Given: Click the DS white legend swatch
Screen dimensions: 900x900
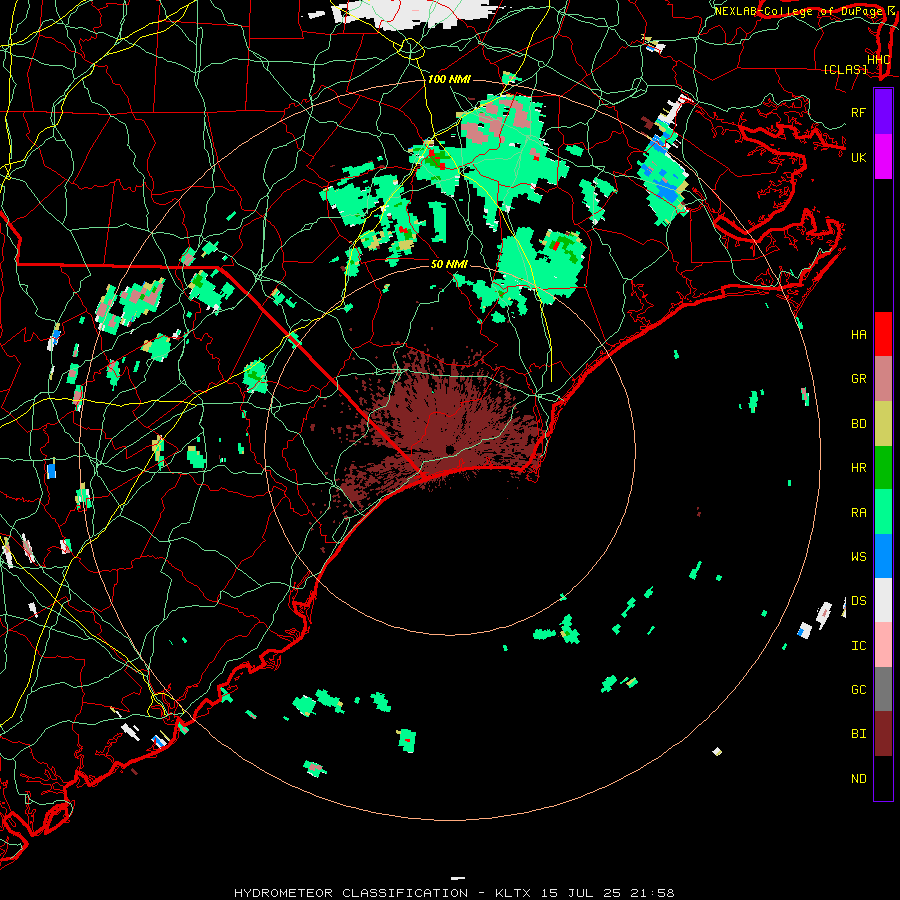Looking at the screenshot, I should click(883, 600).
